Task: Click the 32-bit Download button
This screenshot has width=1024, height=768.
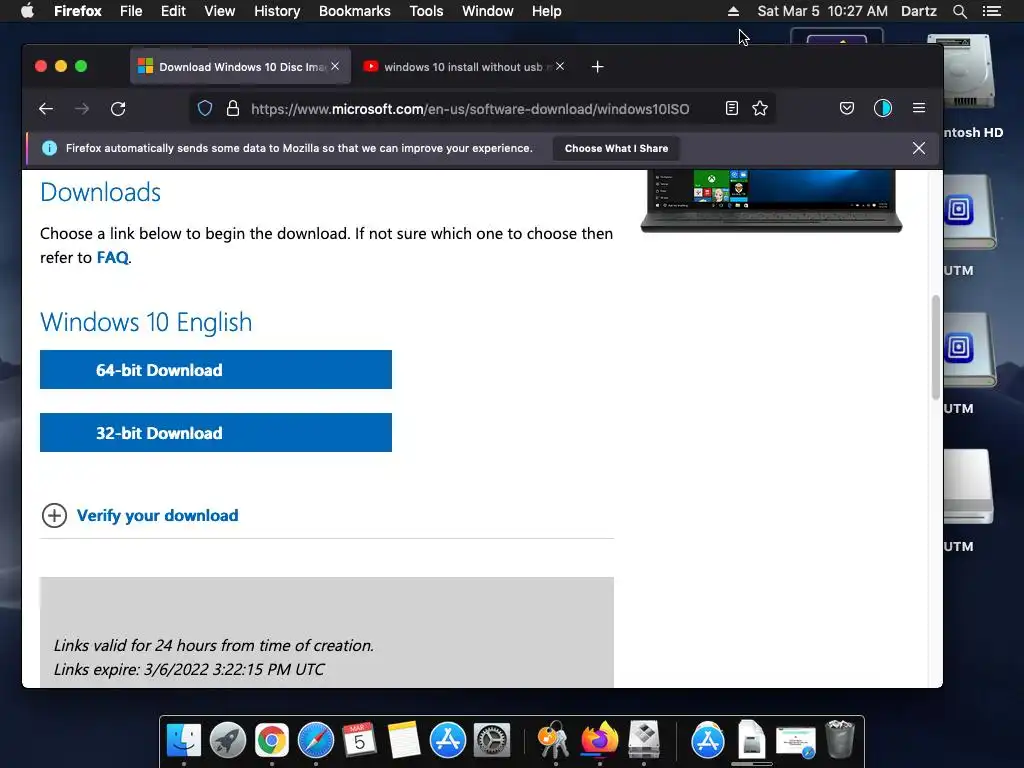Action: [x=216, y=432]
